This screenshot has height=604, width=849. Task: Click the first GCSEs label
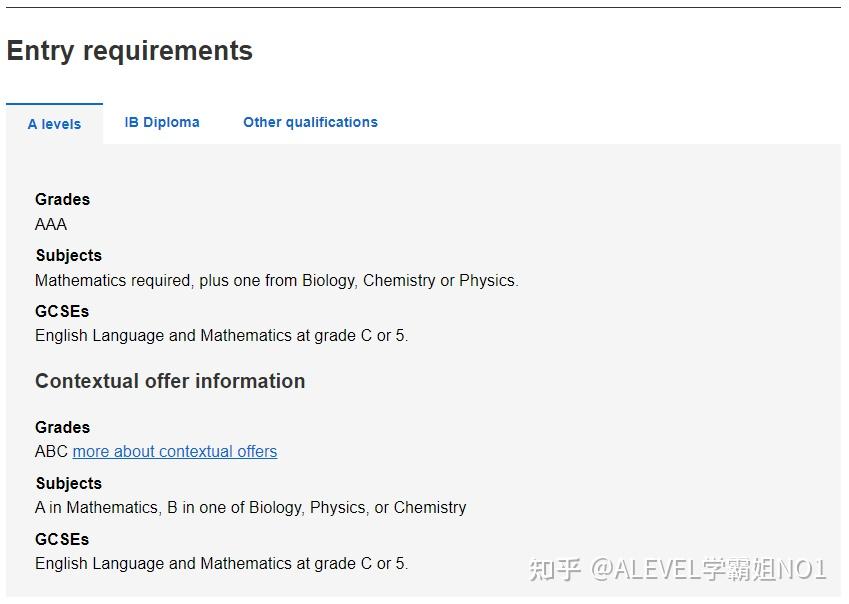(x=62, y=311)
